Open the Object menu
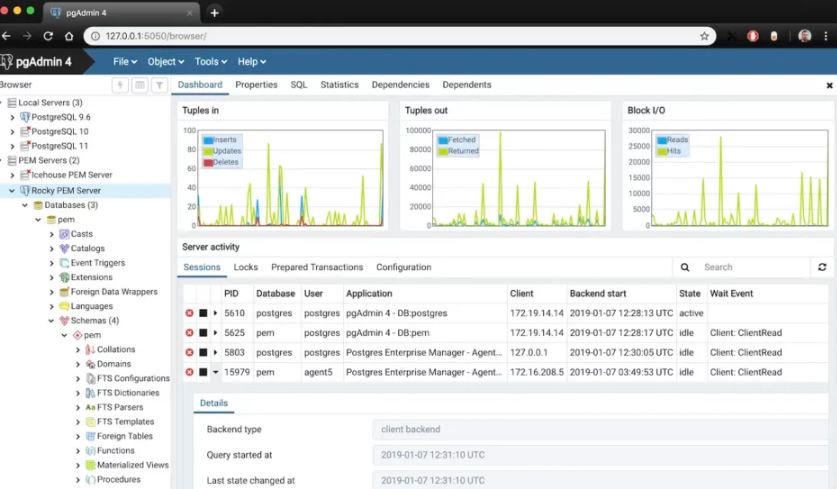This screenshot has height=489, width=837. coord(165,62)
